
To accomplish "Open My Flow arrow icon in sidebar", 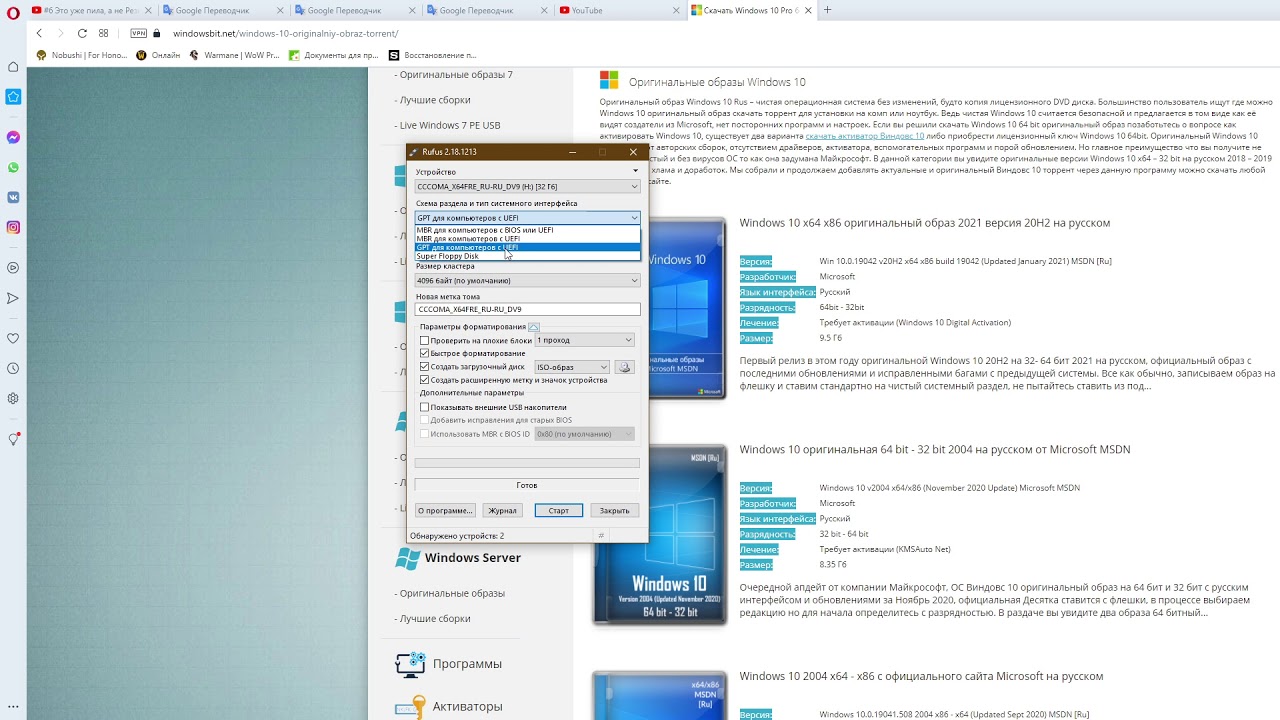I will click(x=13, y=298).
